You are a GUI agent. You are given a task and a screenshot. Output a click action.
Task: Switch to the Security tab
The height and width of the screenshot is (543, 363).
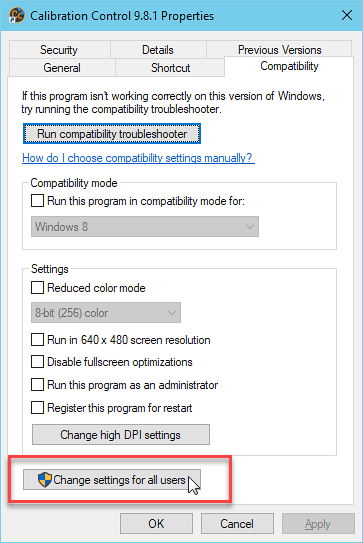(59, 50)
